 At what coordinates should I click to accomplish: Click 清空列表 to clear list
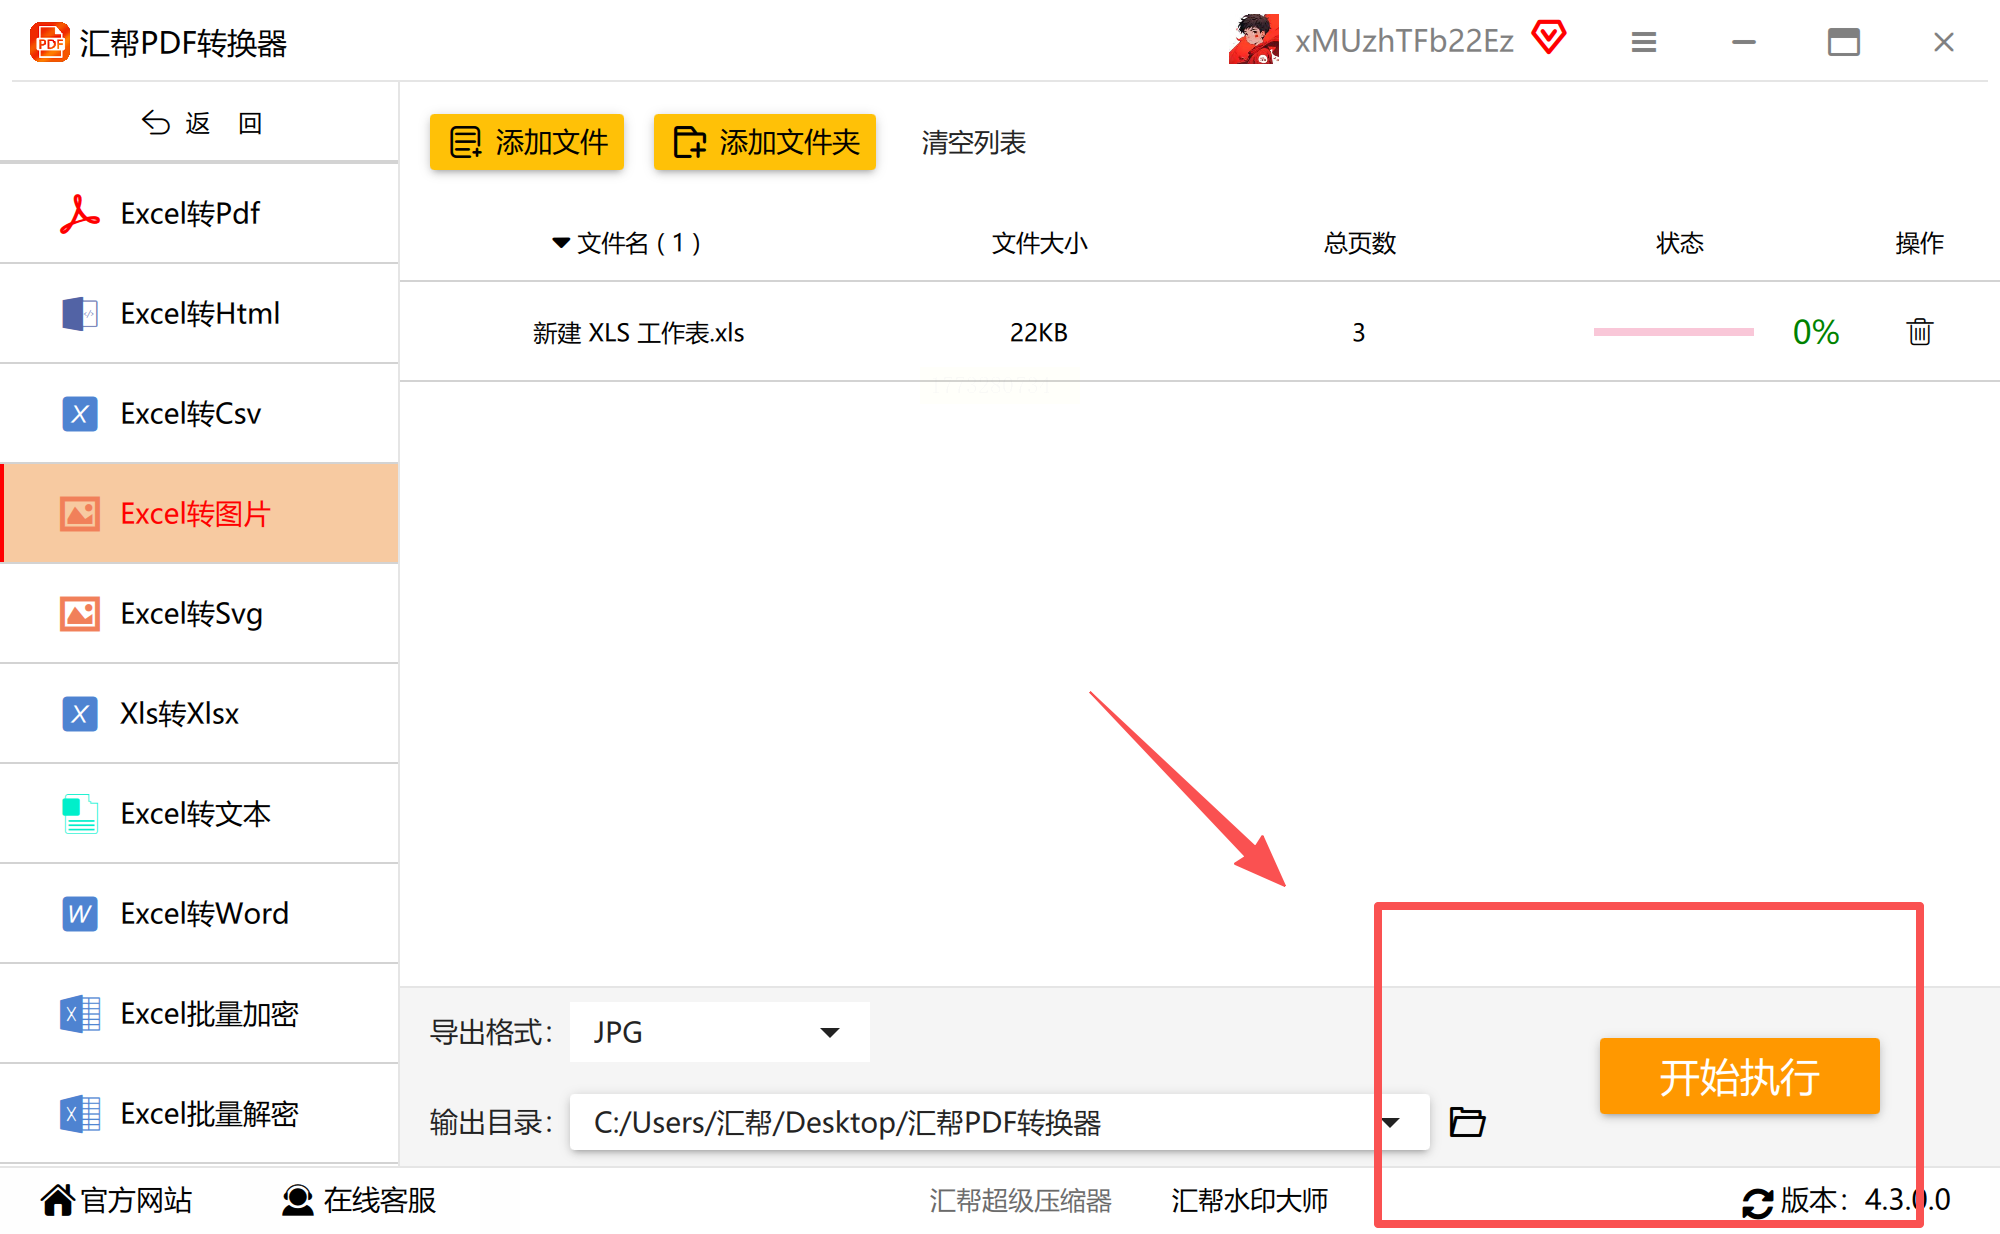click(x=973, y=143)
